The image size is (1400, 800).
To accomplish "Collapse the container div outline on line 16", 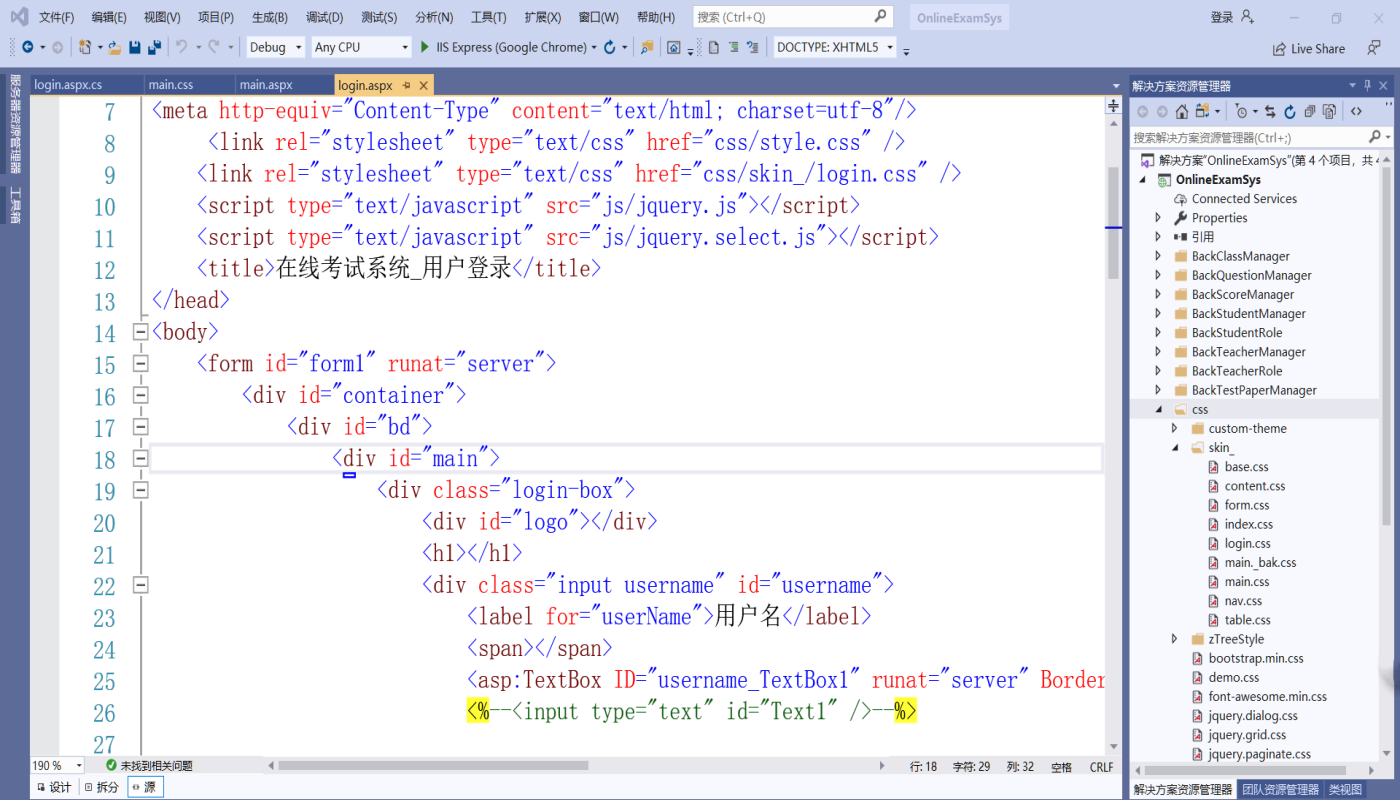I will 140,396.
